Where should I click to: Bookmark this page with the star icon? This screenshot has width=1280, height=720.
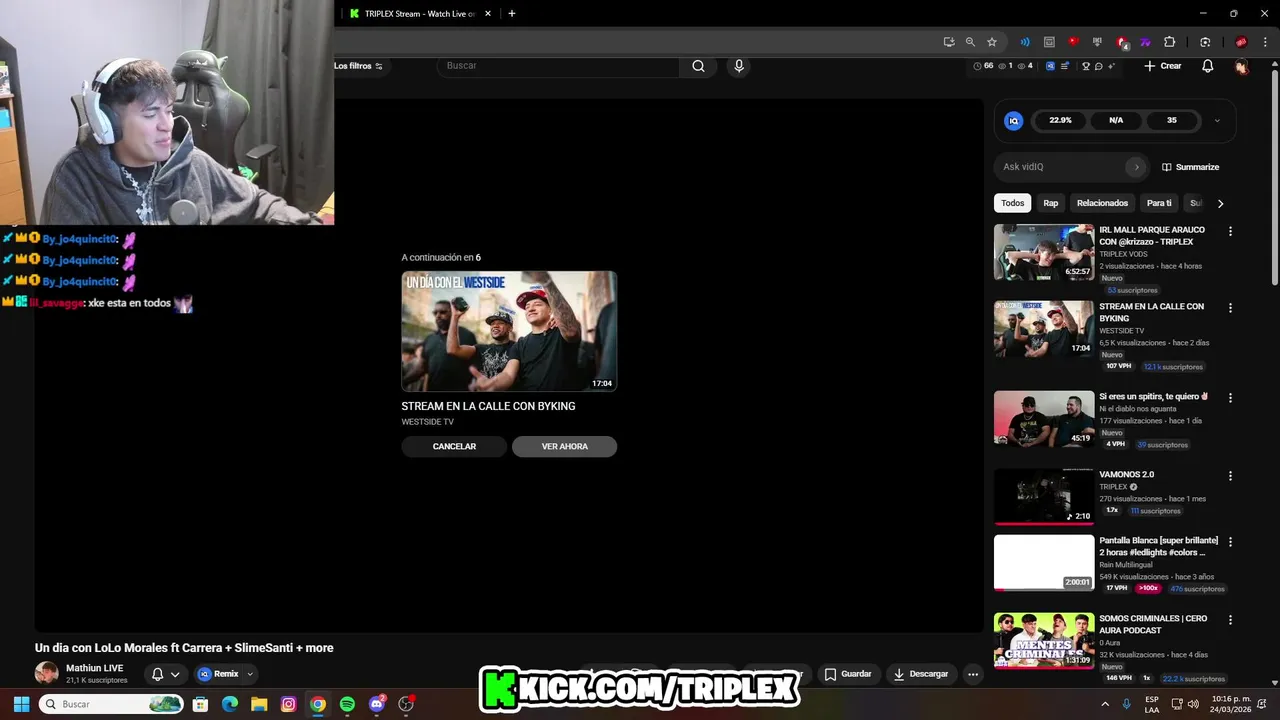coord(992,42)
